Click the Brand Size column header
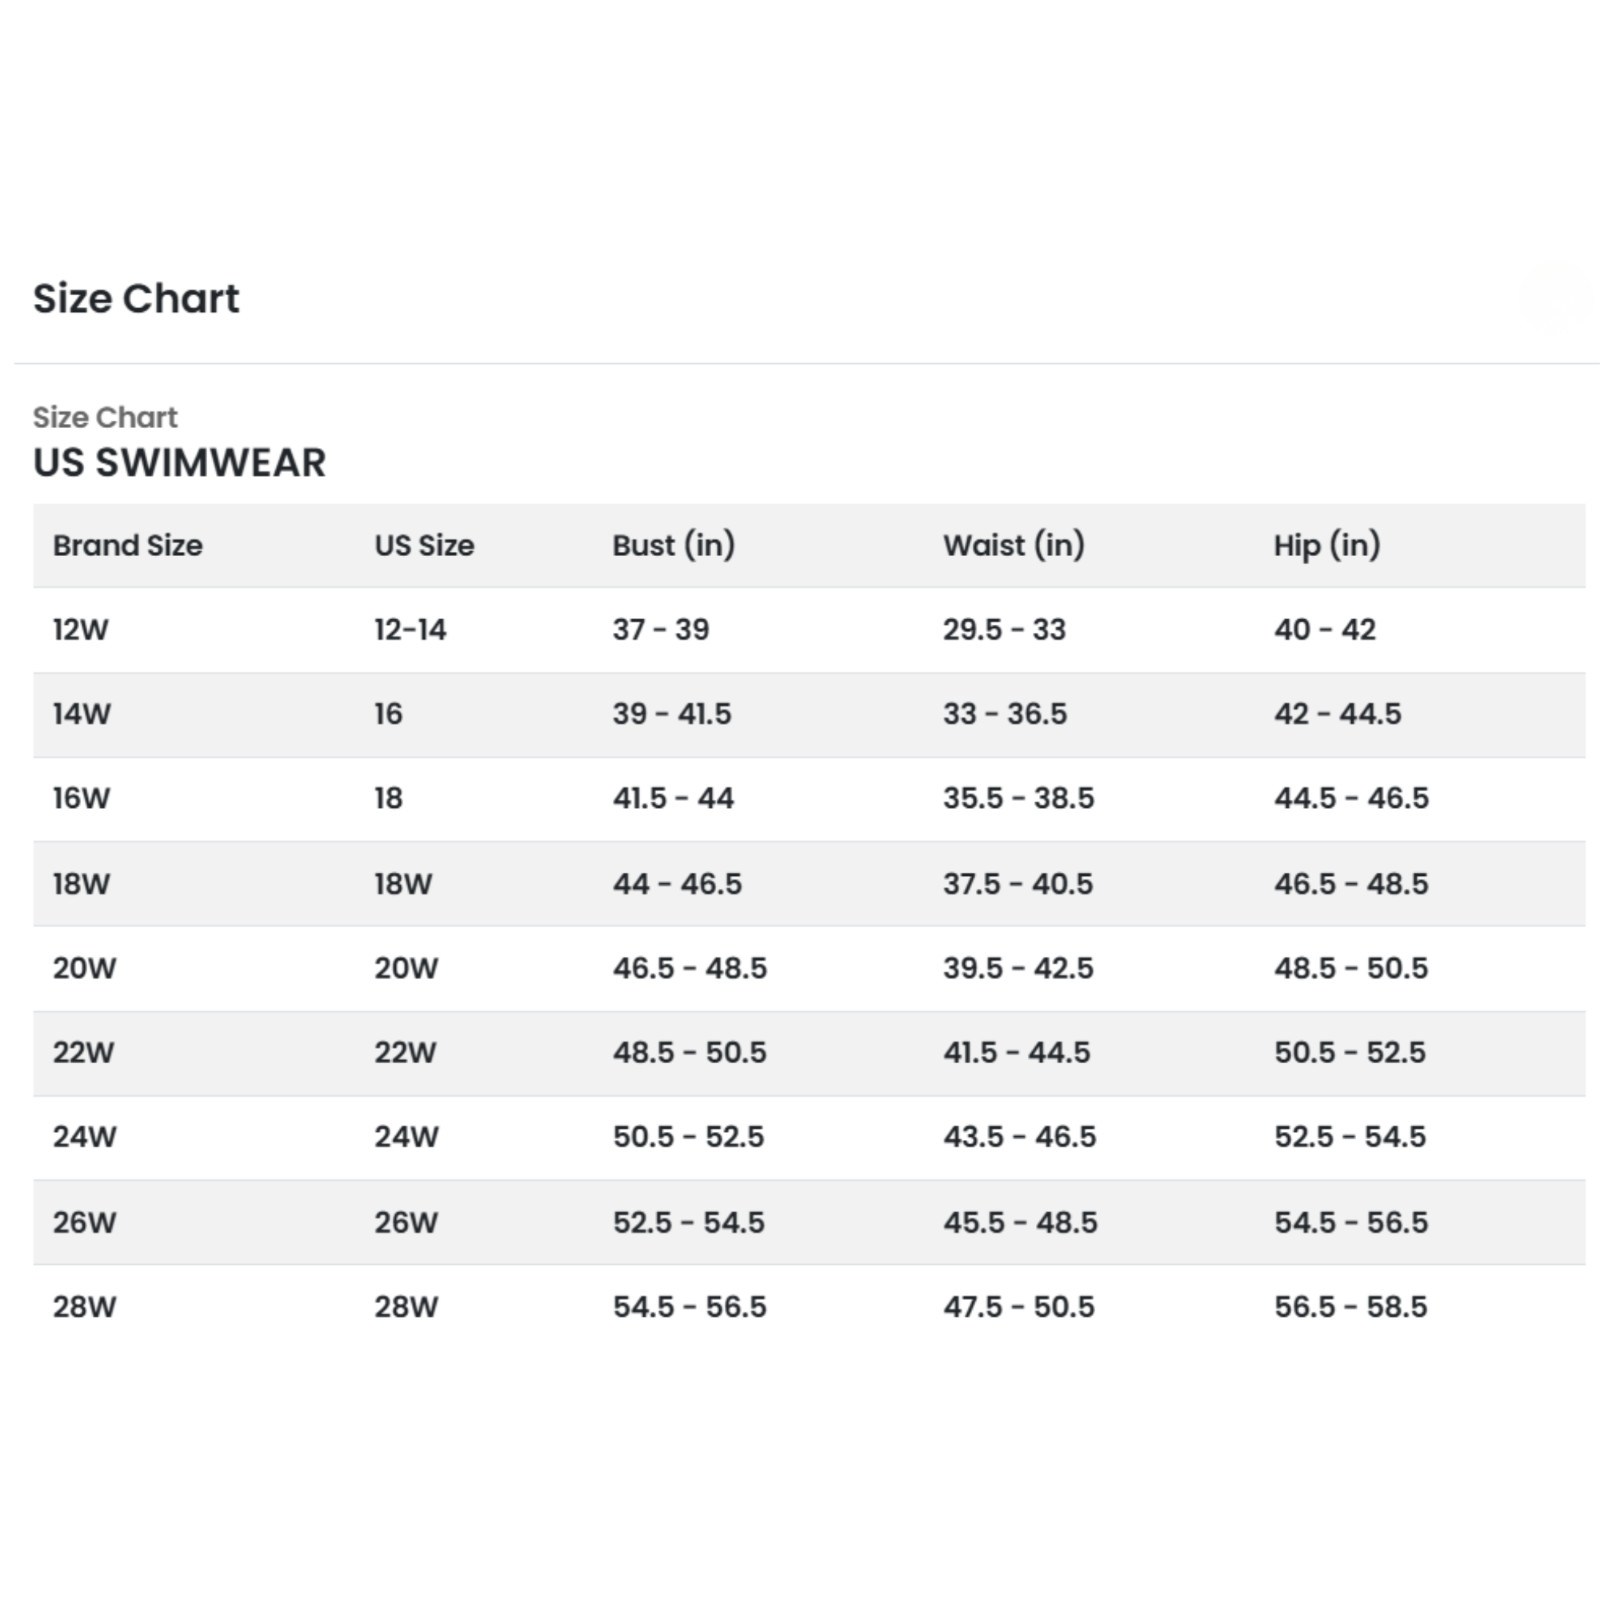The image size is (1600, 1600). (x=128, y=545)
